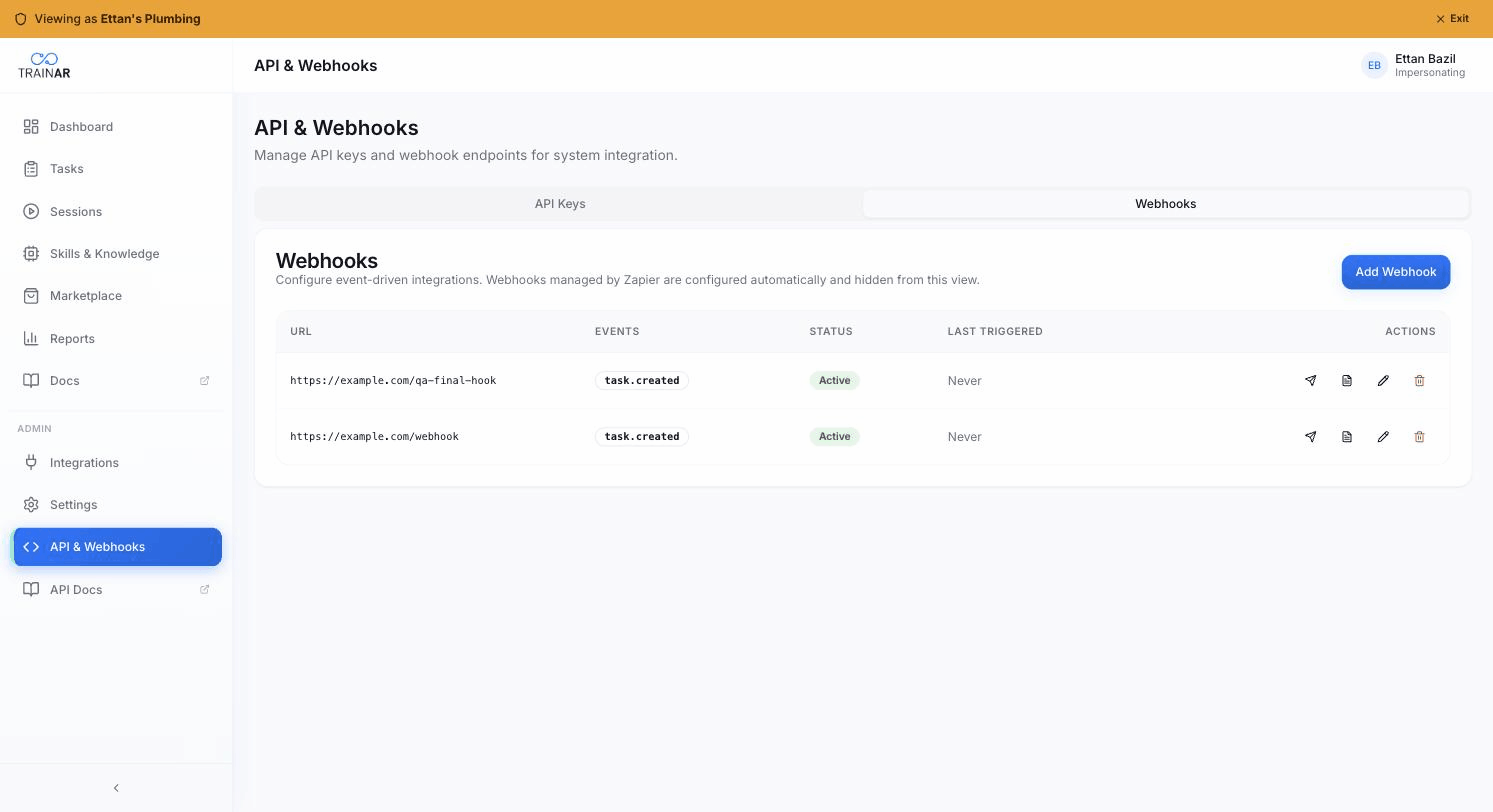The image size is (1493, 812).
Task: Open Sessions page
Action: pyautogui.click(x=117, y=211)
